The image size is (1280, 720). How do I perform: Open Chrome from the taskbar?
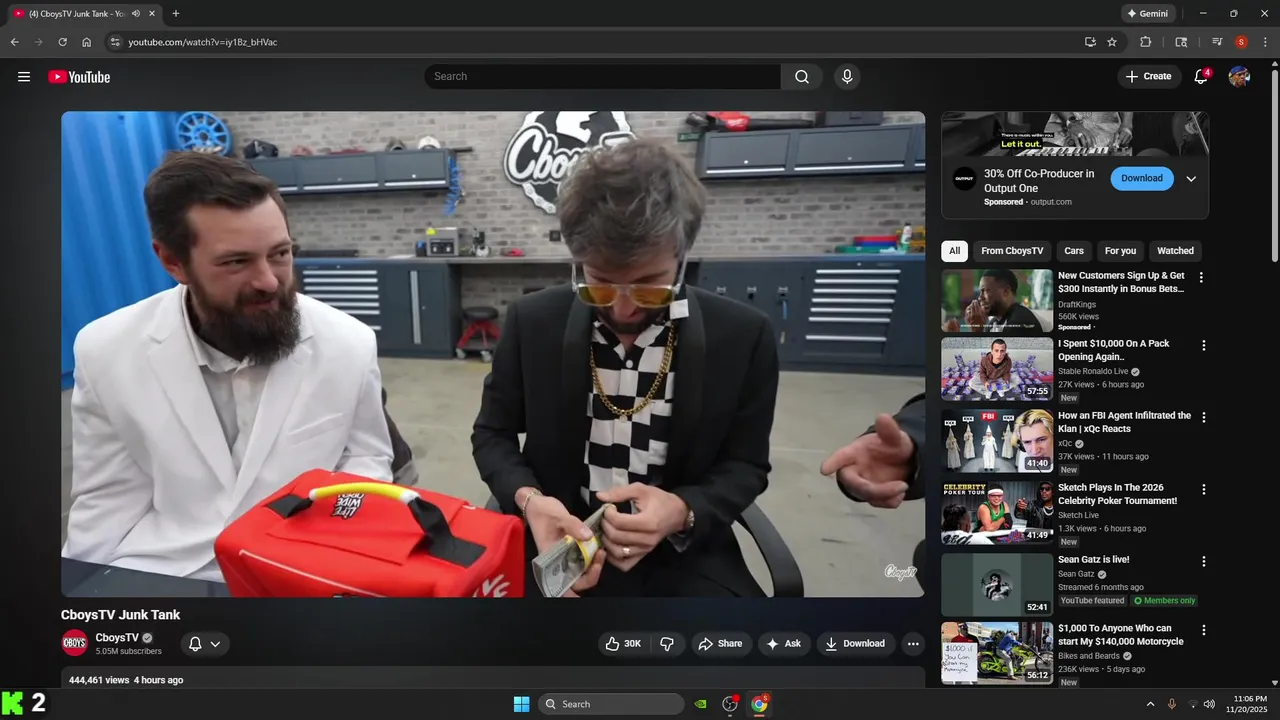(x=759, y=704)
